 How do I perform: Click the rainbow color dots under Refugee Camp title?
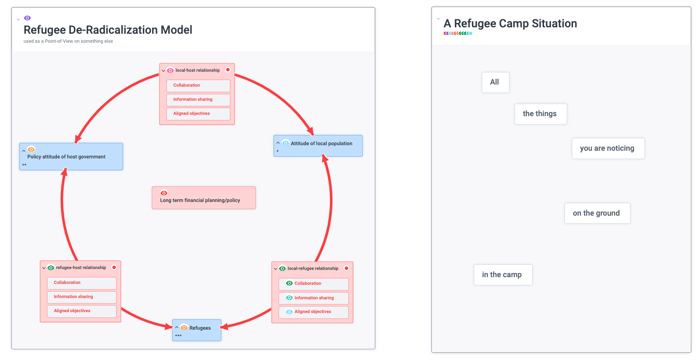pyautogui.click(x=458, y=33)
